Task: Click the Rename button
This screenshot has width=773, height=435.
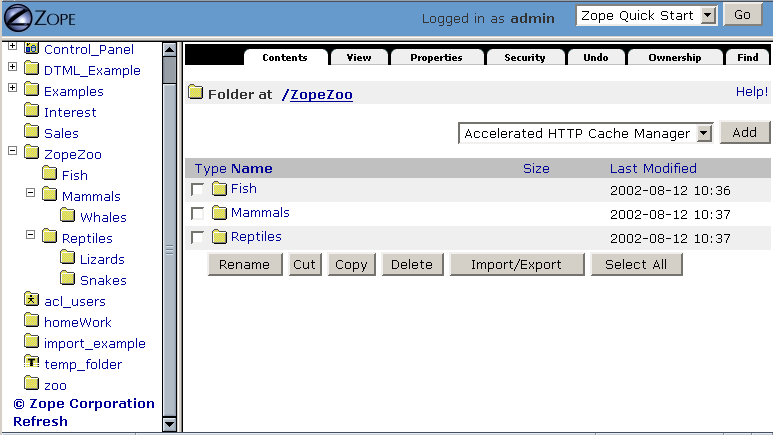Action: (245, 264)
